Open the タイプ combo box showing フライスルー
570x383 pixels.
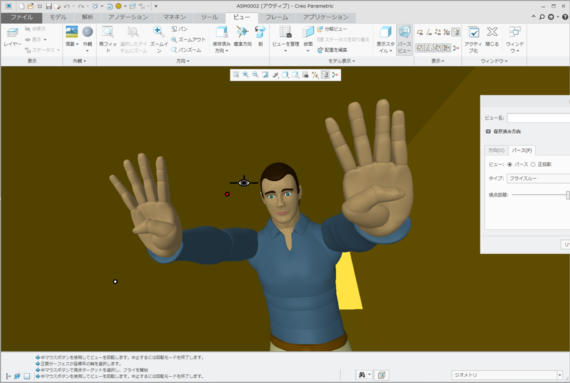538,178
